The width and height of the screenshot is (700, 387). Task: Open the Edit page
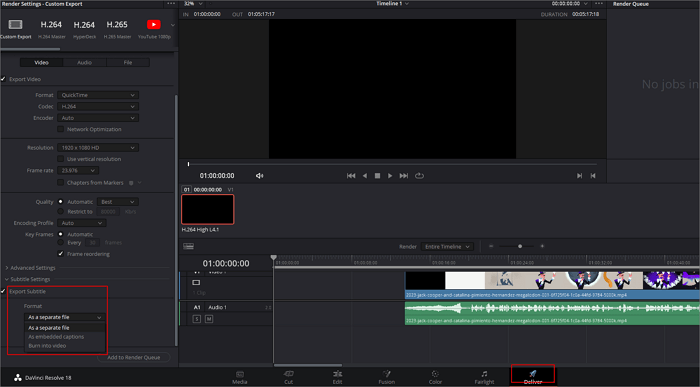338,377
